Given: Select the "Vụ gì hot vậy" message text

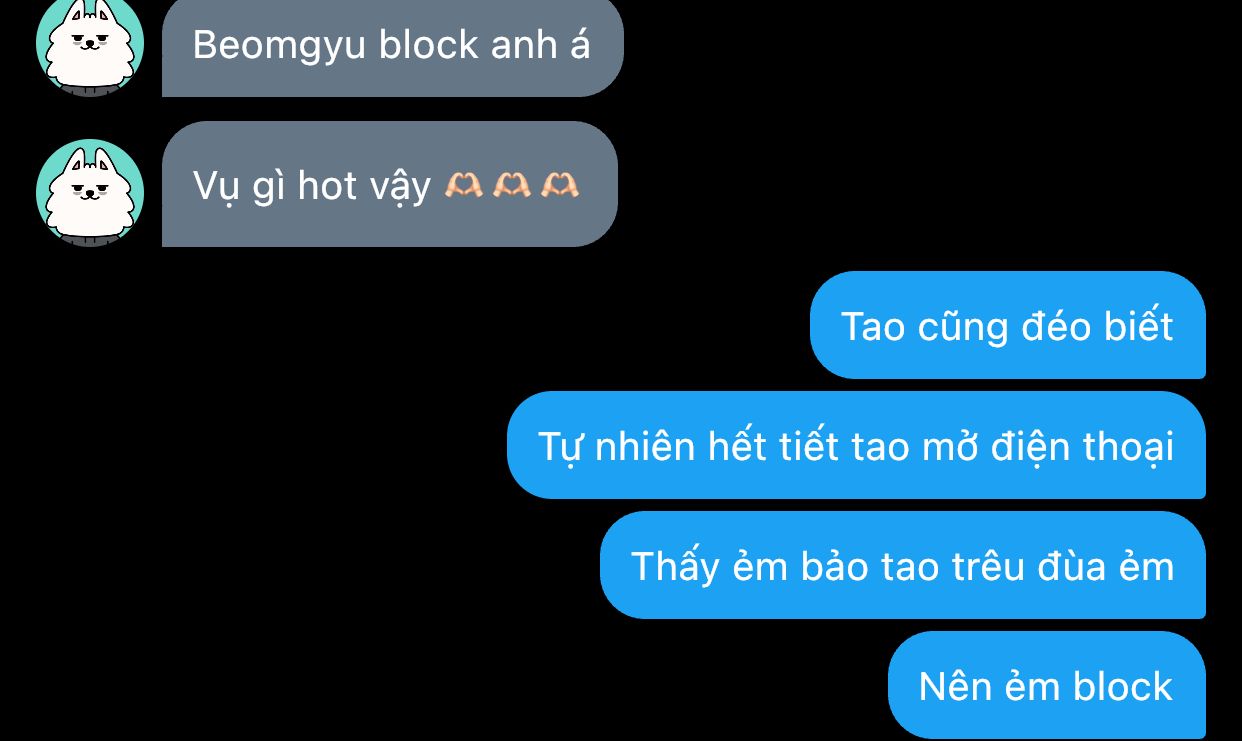Looking at the screenshot, I should point(311,186).
